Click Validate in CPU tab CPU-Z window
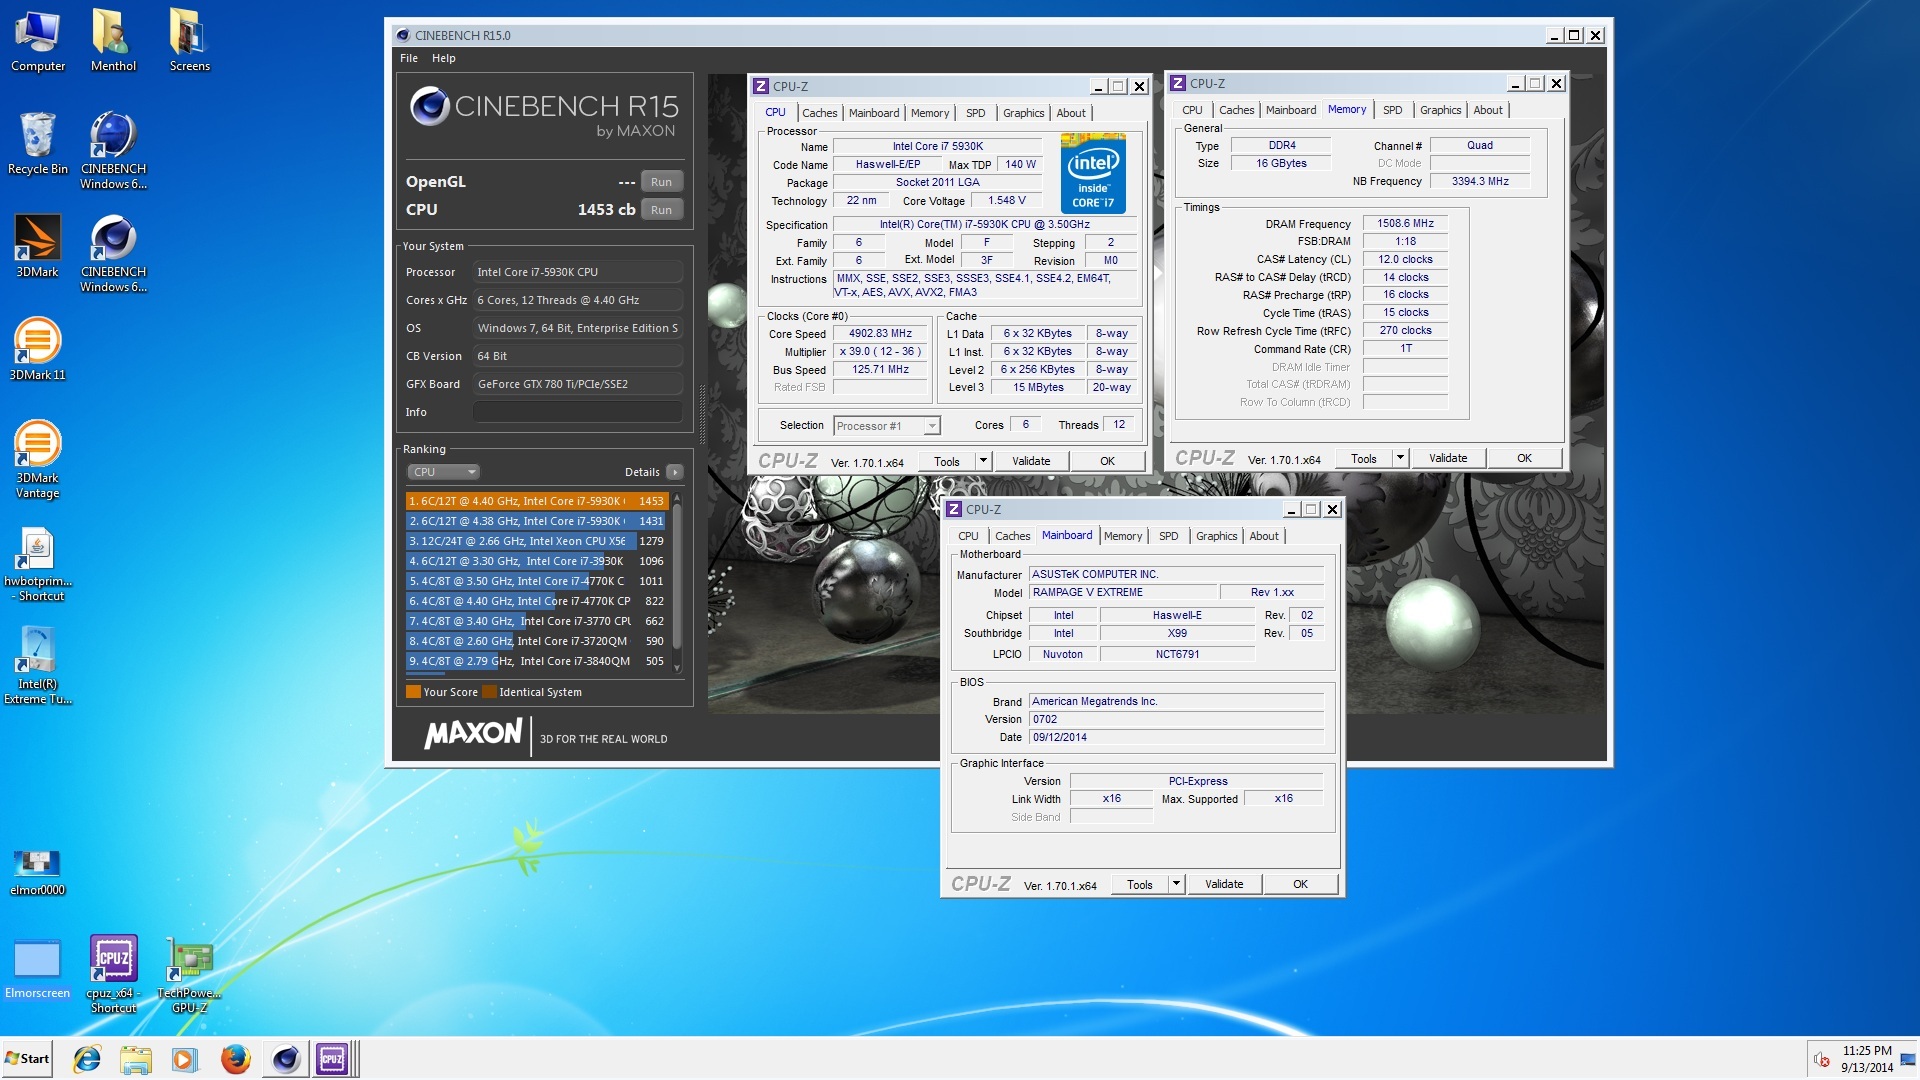The image size is (1920, 1080). (1031, 461)
